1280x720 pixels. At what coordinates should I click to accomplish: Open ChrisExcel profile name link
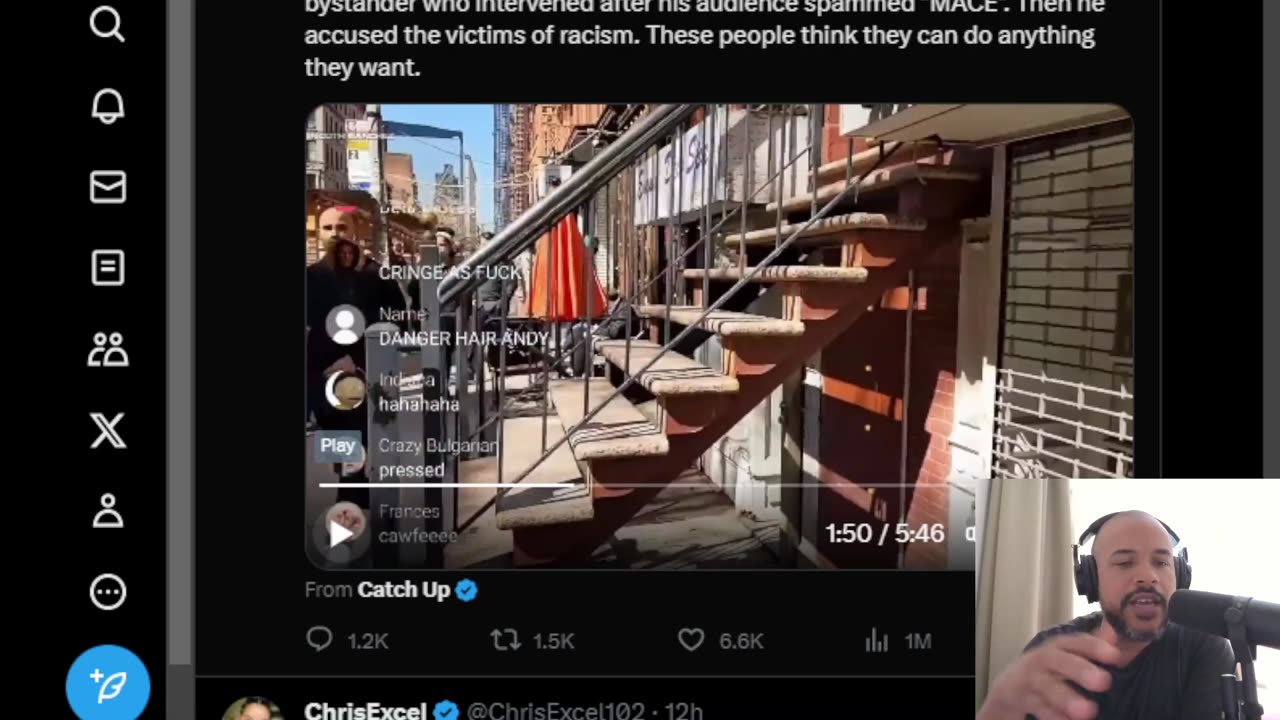pyautogui.click(x=365, y=710)
